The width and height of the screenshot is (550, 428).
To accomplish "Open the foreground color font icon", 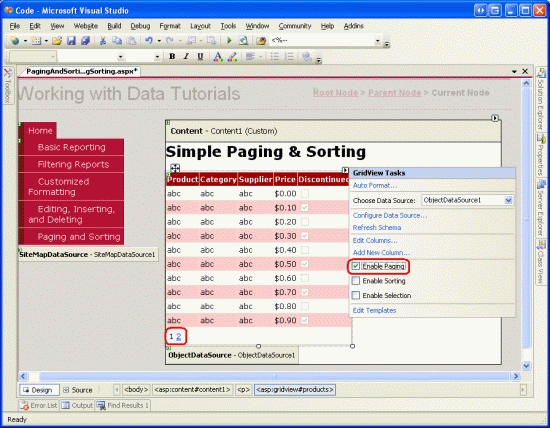I will pyautogui.click(x=218, y=56).
